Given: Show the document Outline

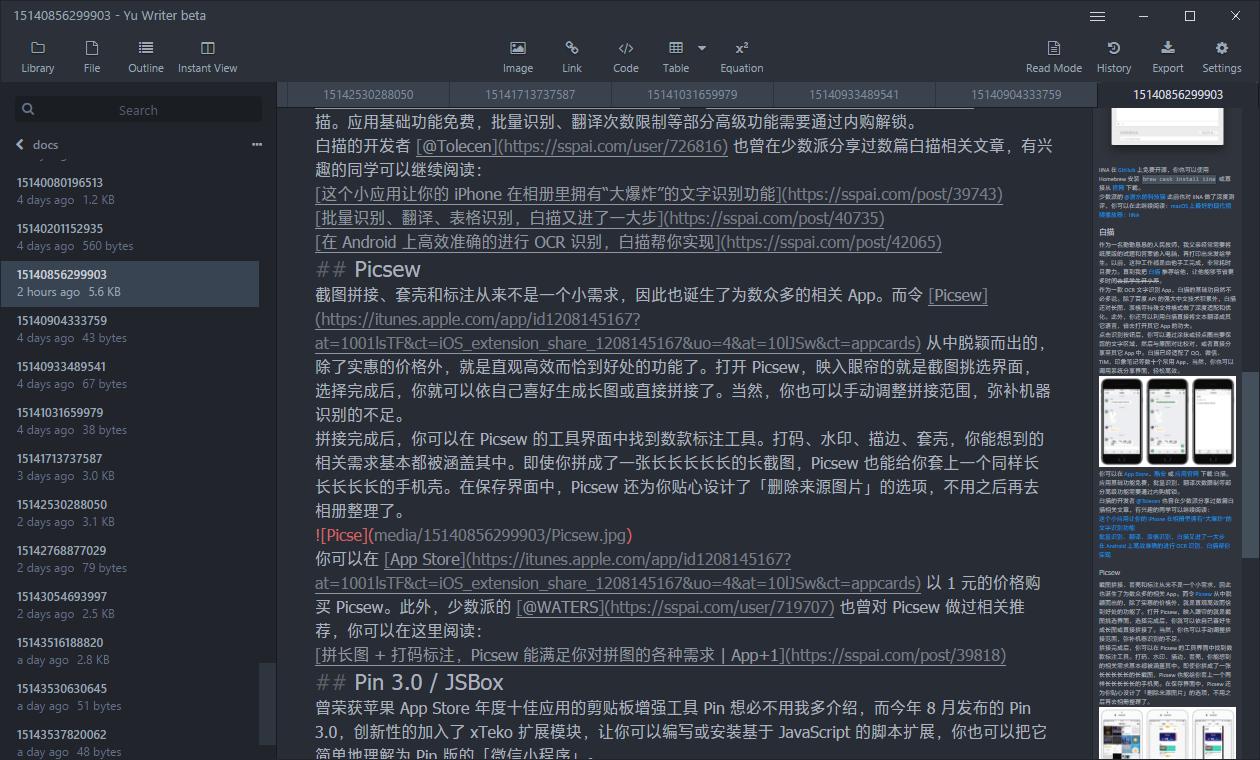Looking at the screenshot, I should [146, 57].
